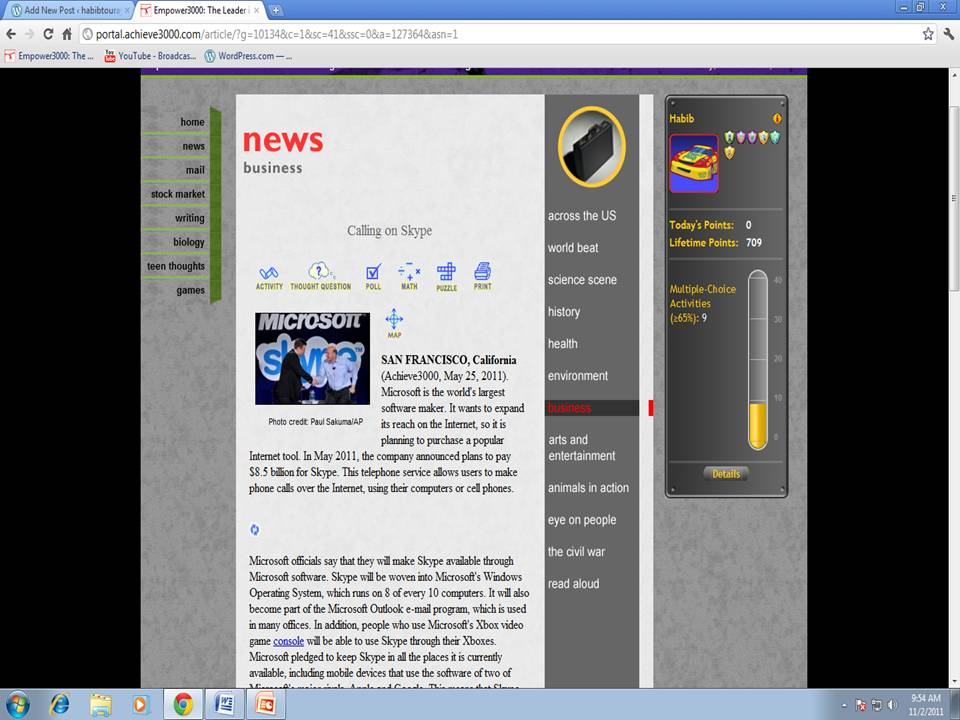The height and width of the screenshot is (720, 960).
Task: Expand hidden icons in the system tray
Action: pos(845,705)
